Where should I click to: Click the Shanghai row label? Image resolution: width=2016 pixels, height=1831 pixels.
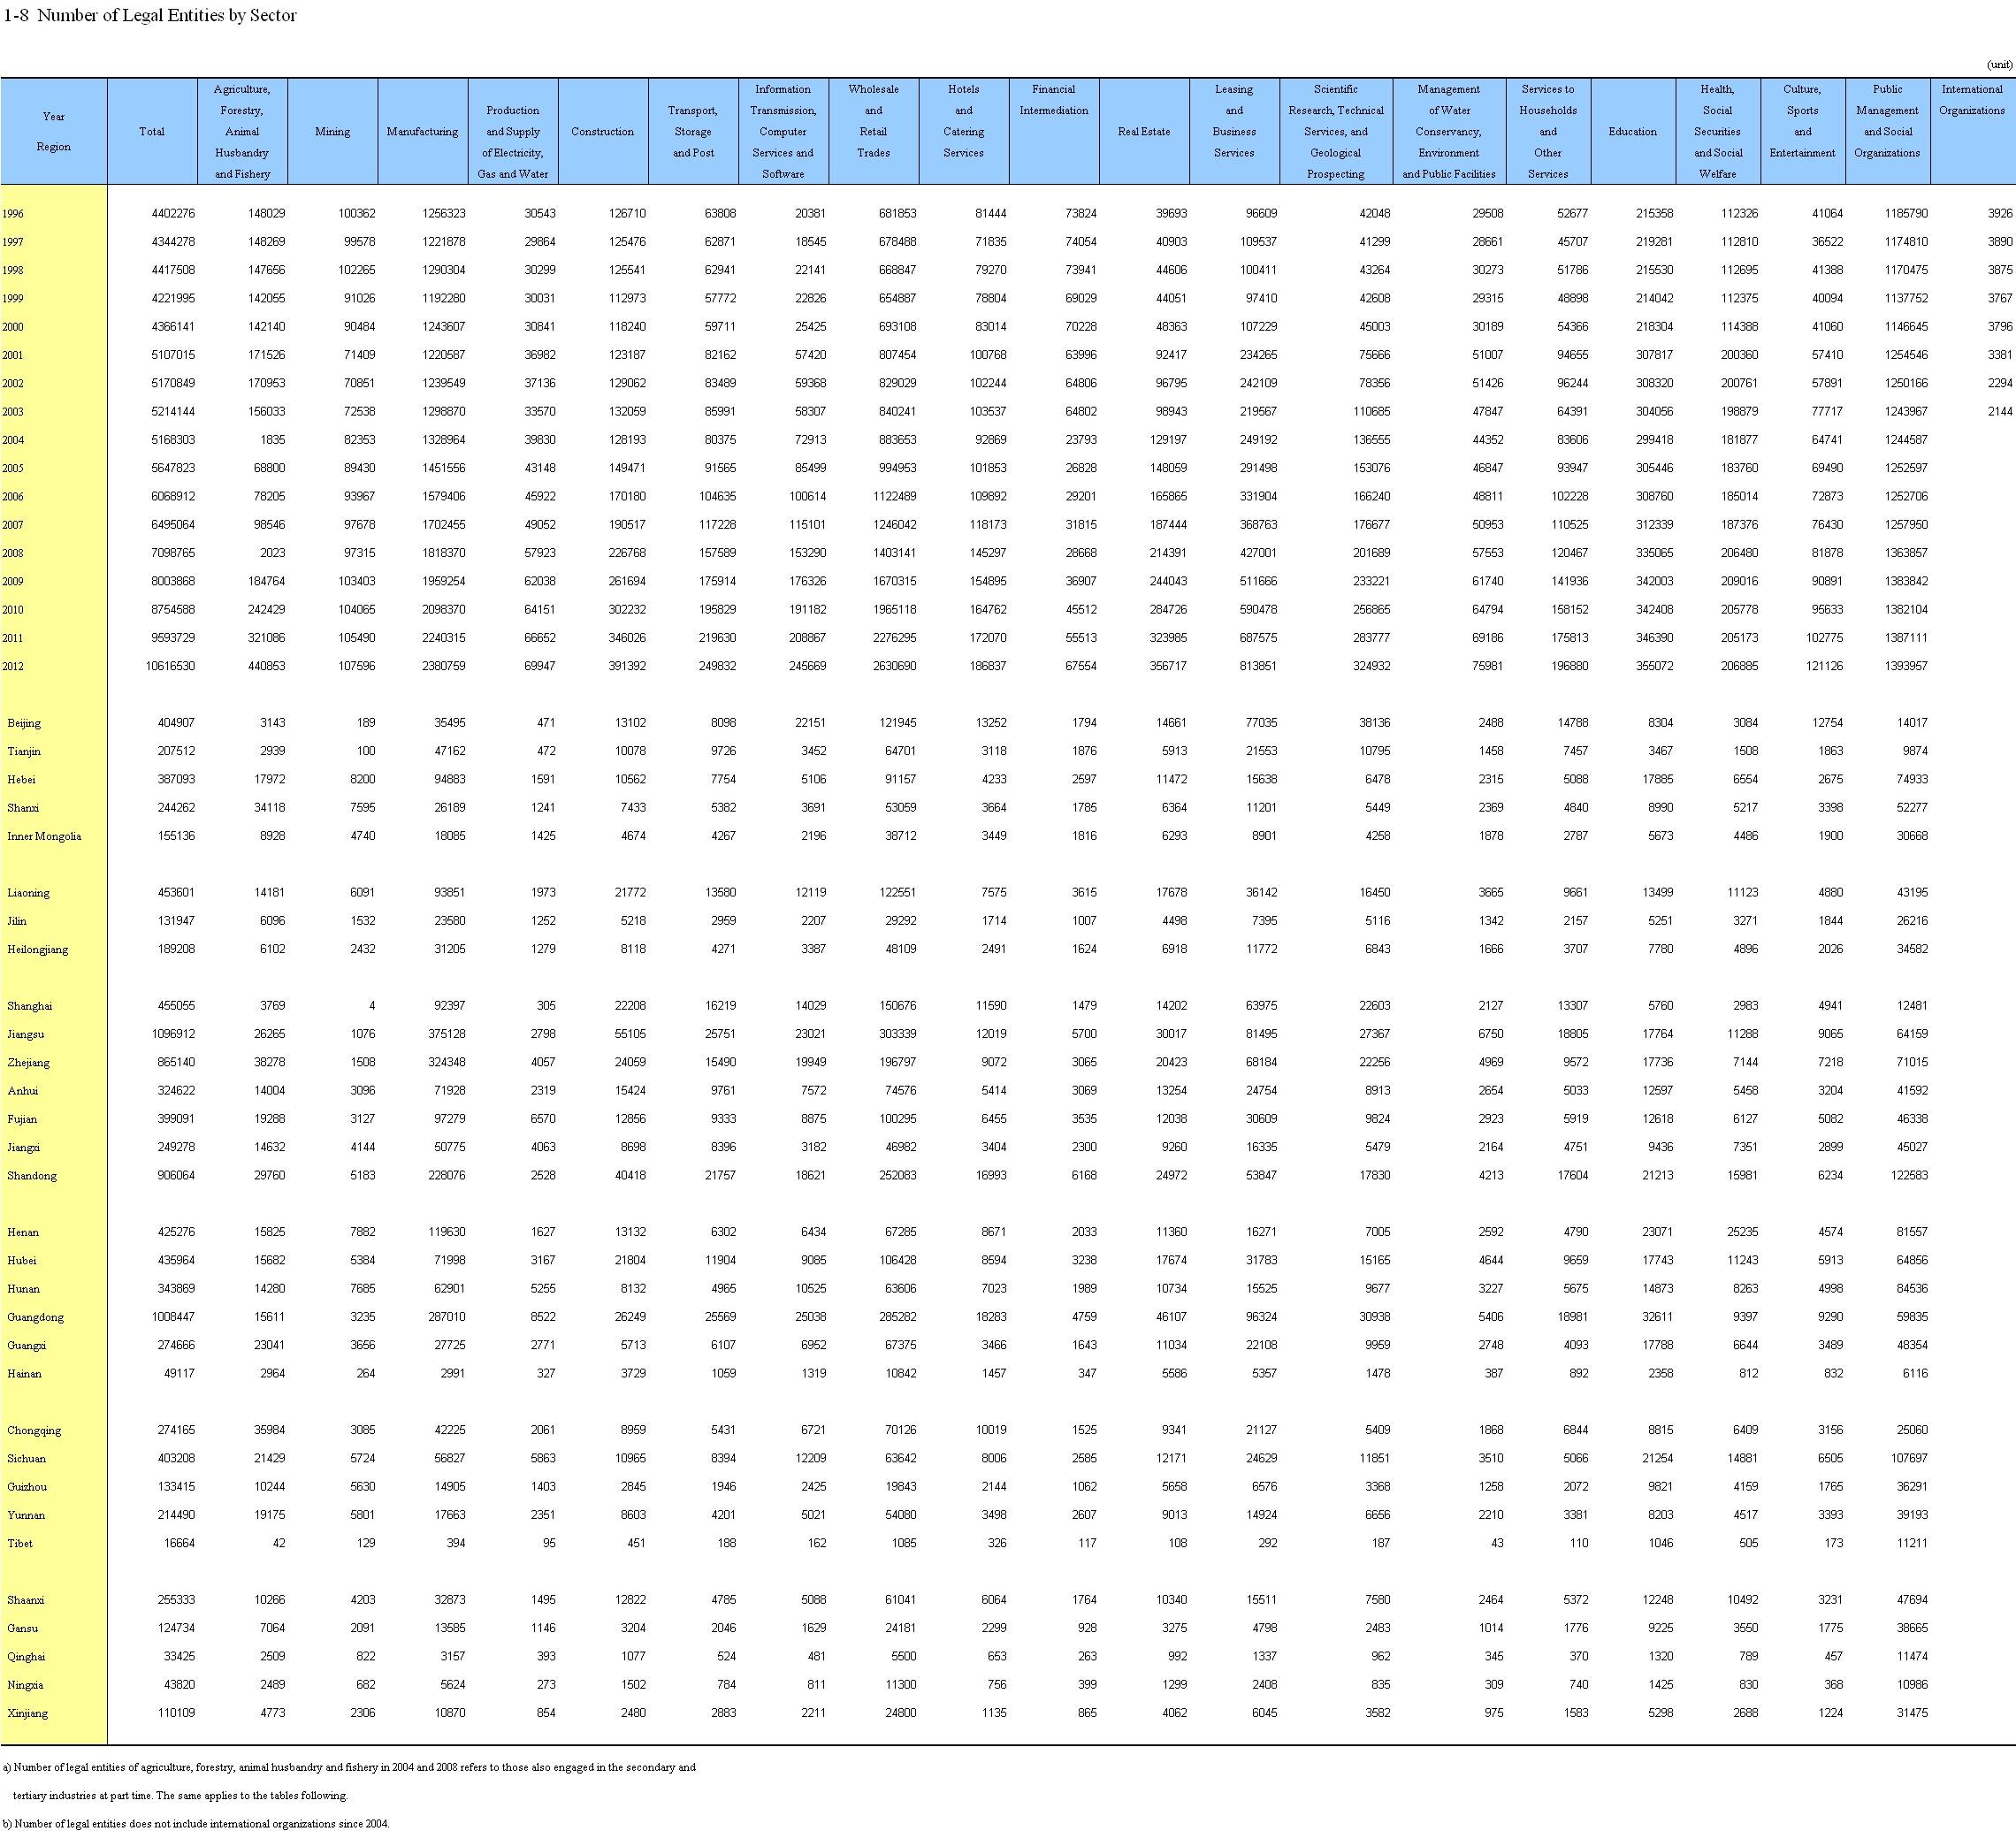point(28,1006)
